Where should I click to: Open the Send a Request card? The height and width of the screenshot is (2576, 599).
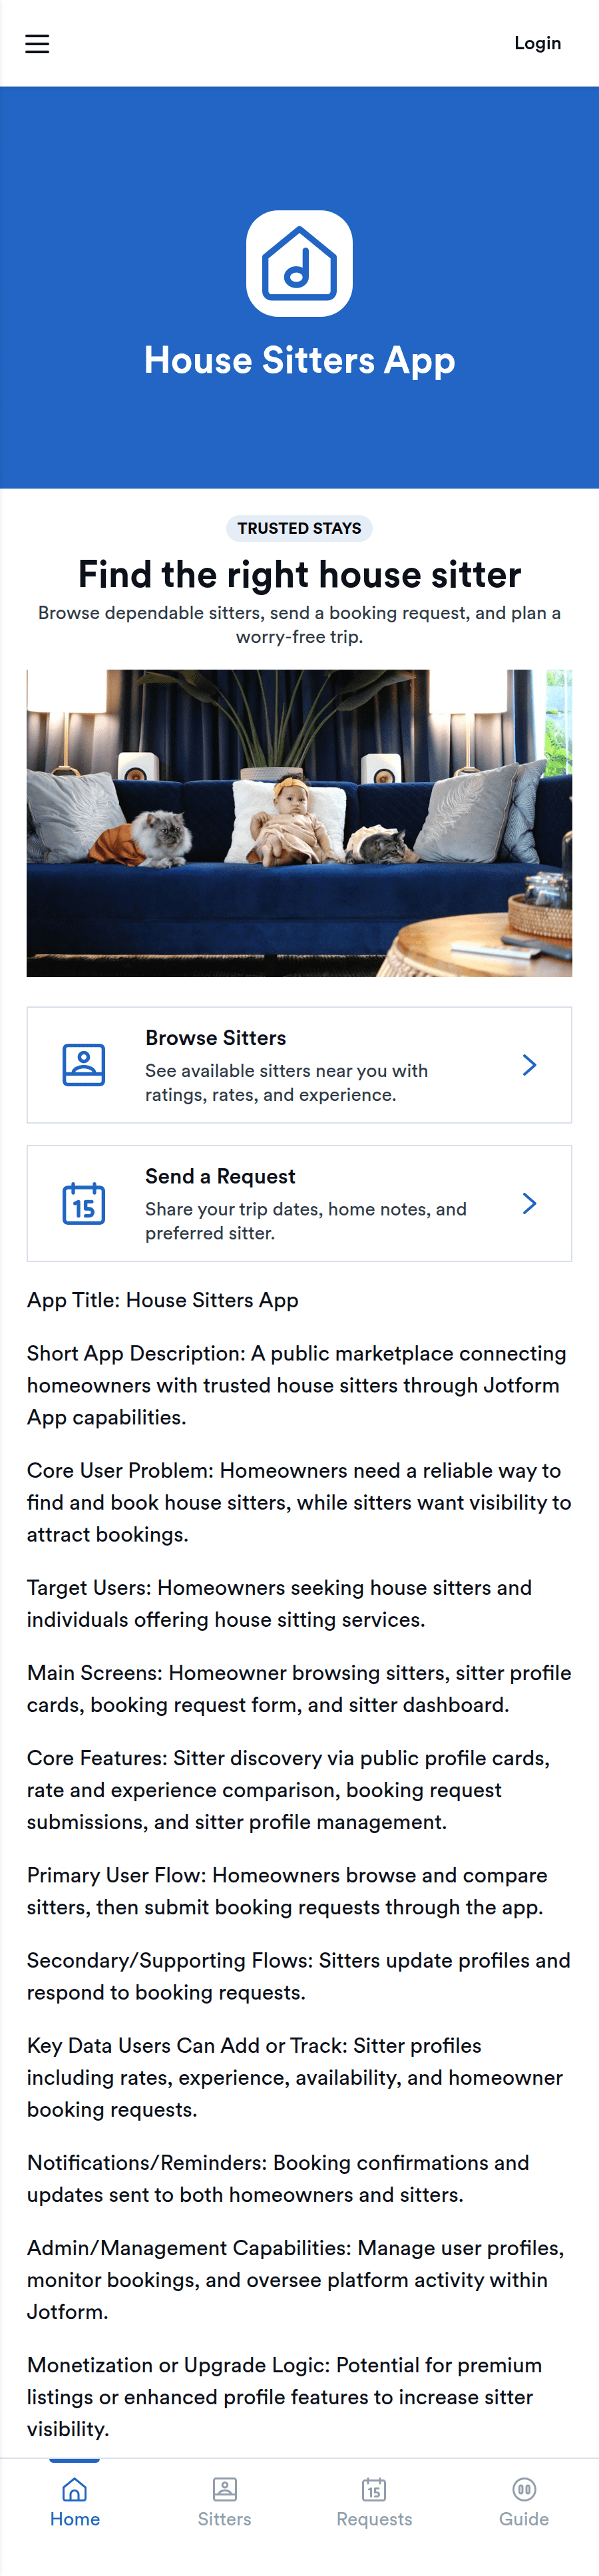pyautogui.click(x=299, y=1203)
